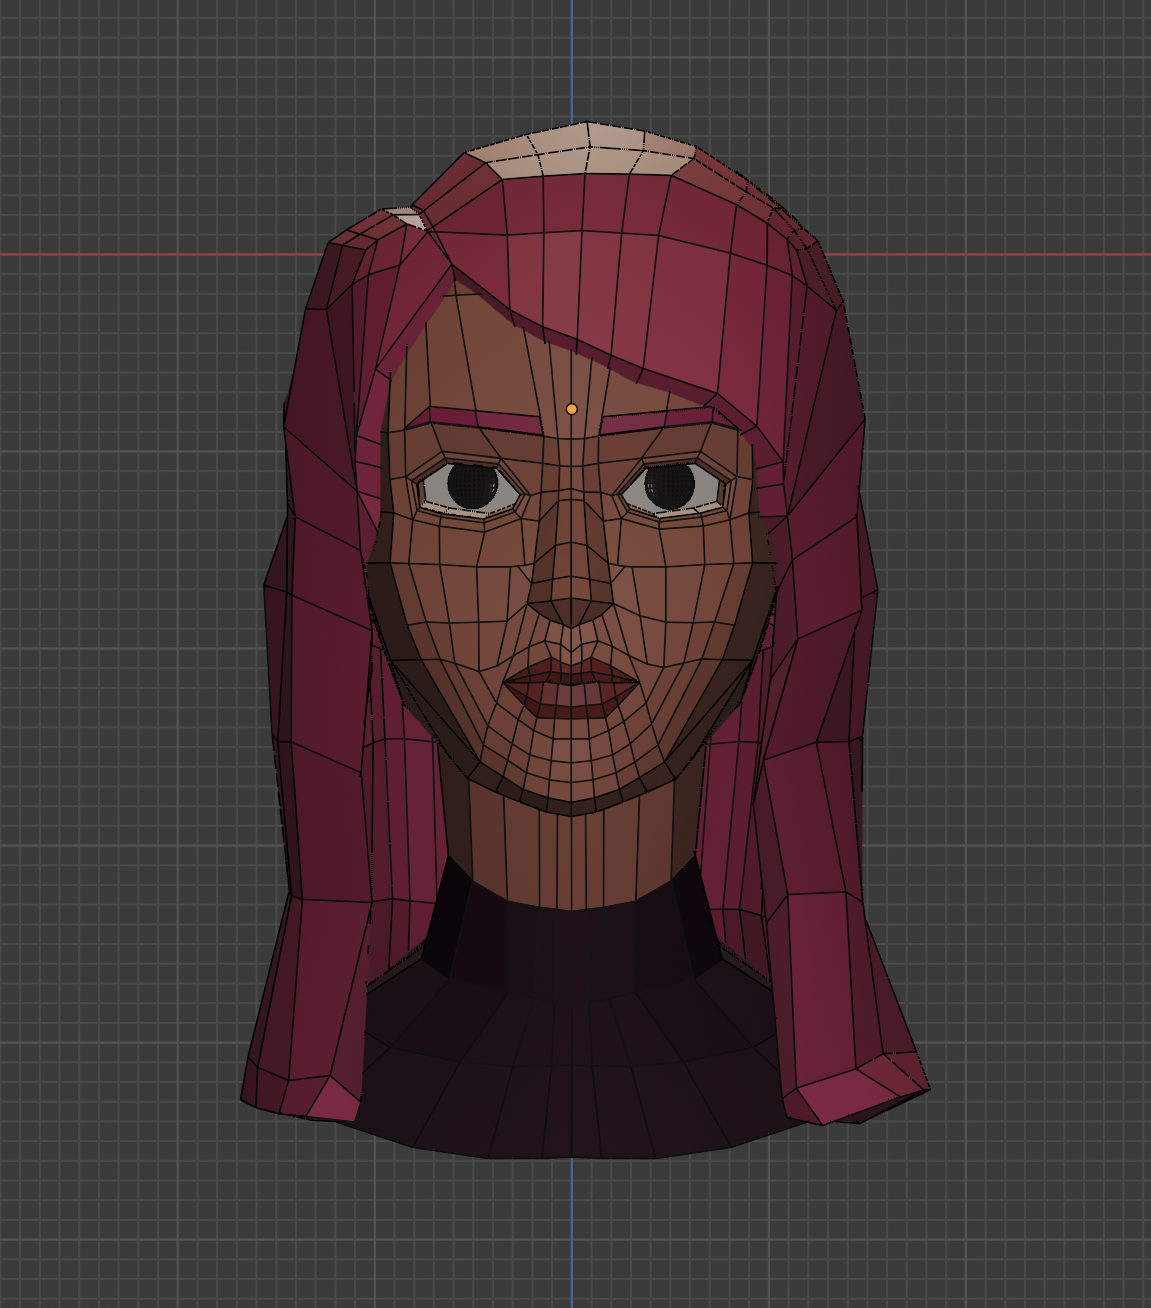The image size is (1151, 1308).
Task: Click the tip of the nose
Action: pos(571,612)
